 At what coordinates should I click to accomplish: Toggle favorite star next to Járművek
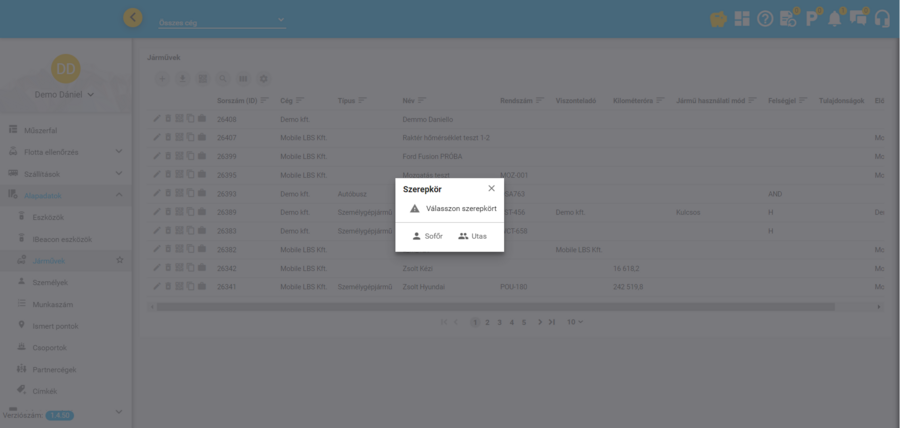120,260
